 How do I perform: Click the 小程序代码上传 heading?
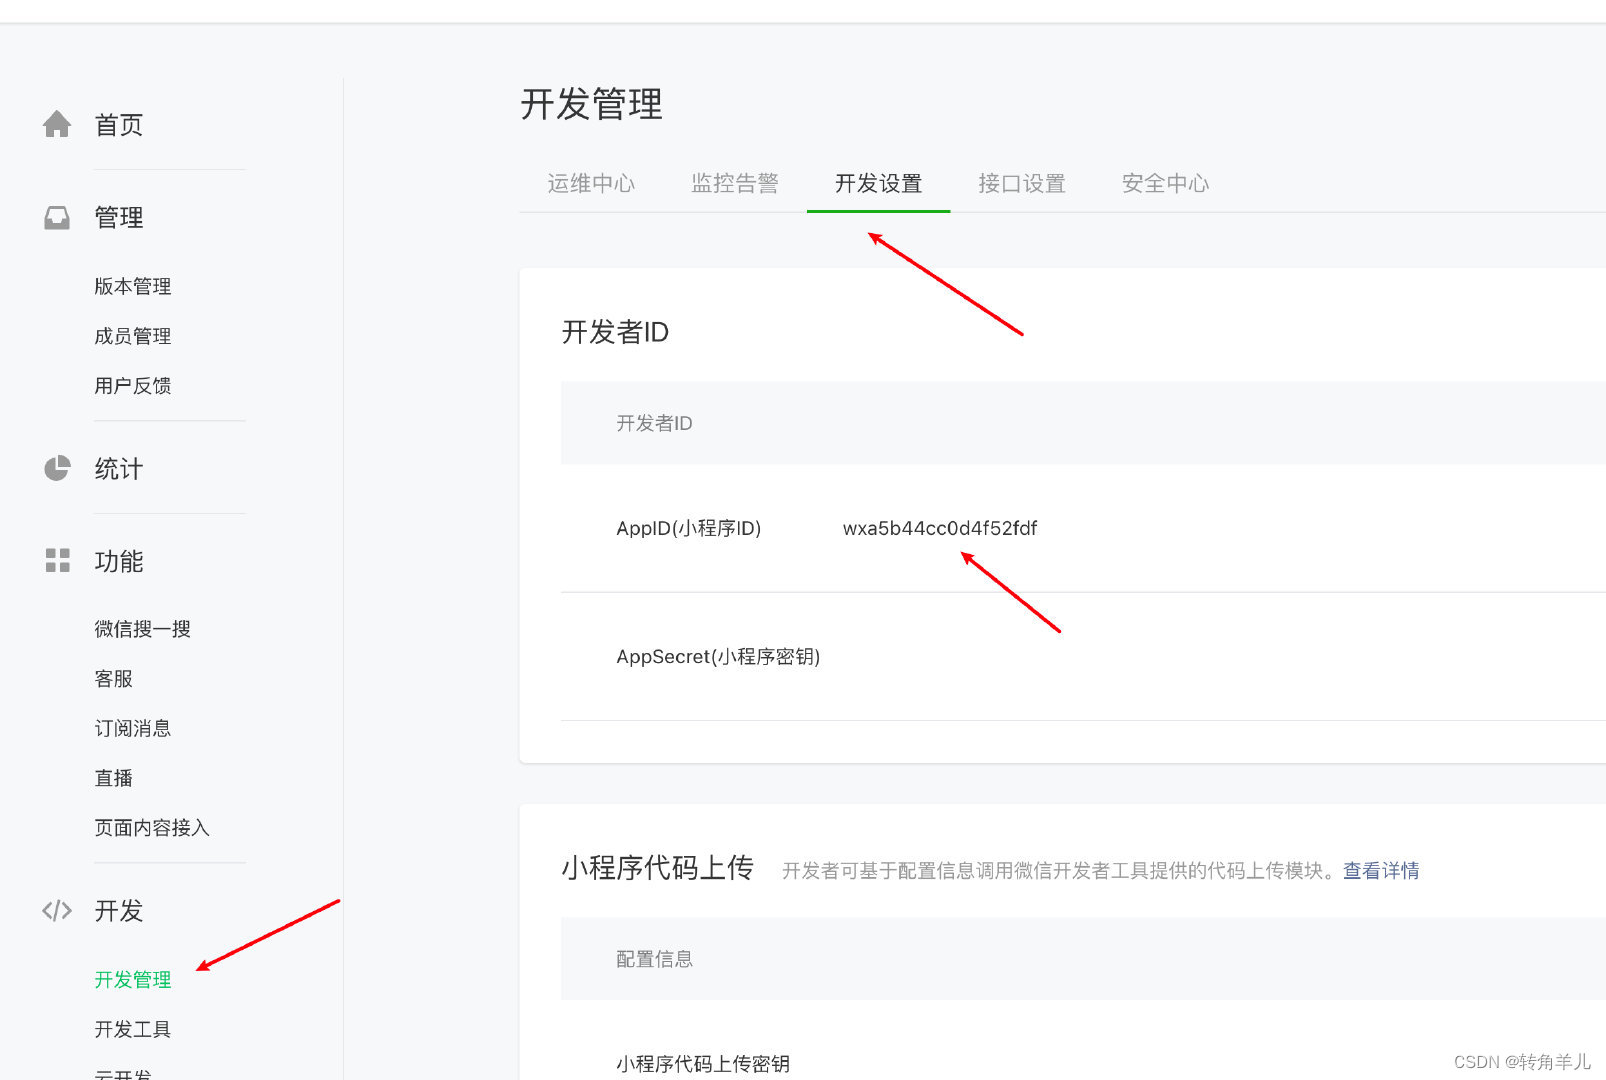657,867
